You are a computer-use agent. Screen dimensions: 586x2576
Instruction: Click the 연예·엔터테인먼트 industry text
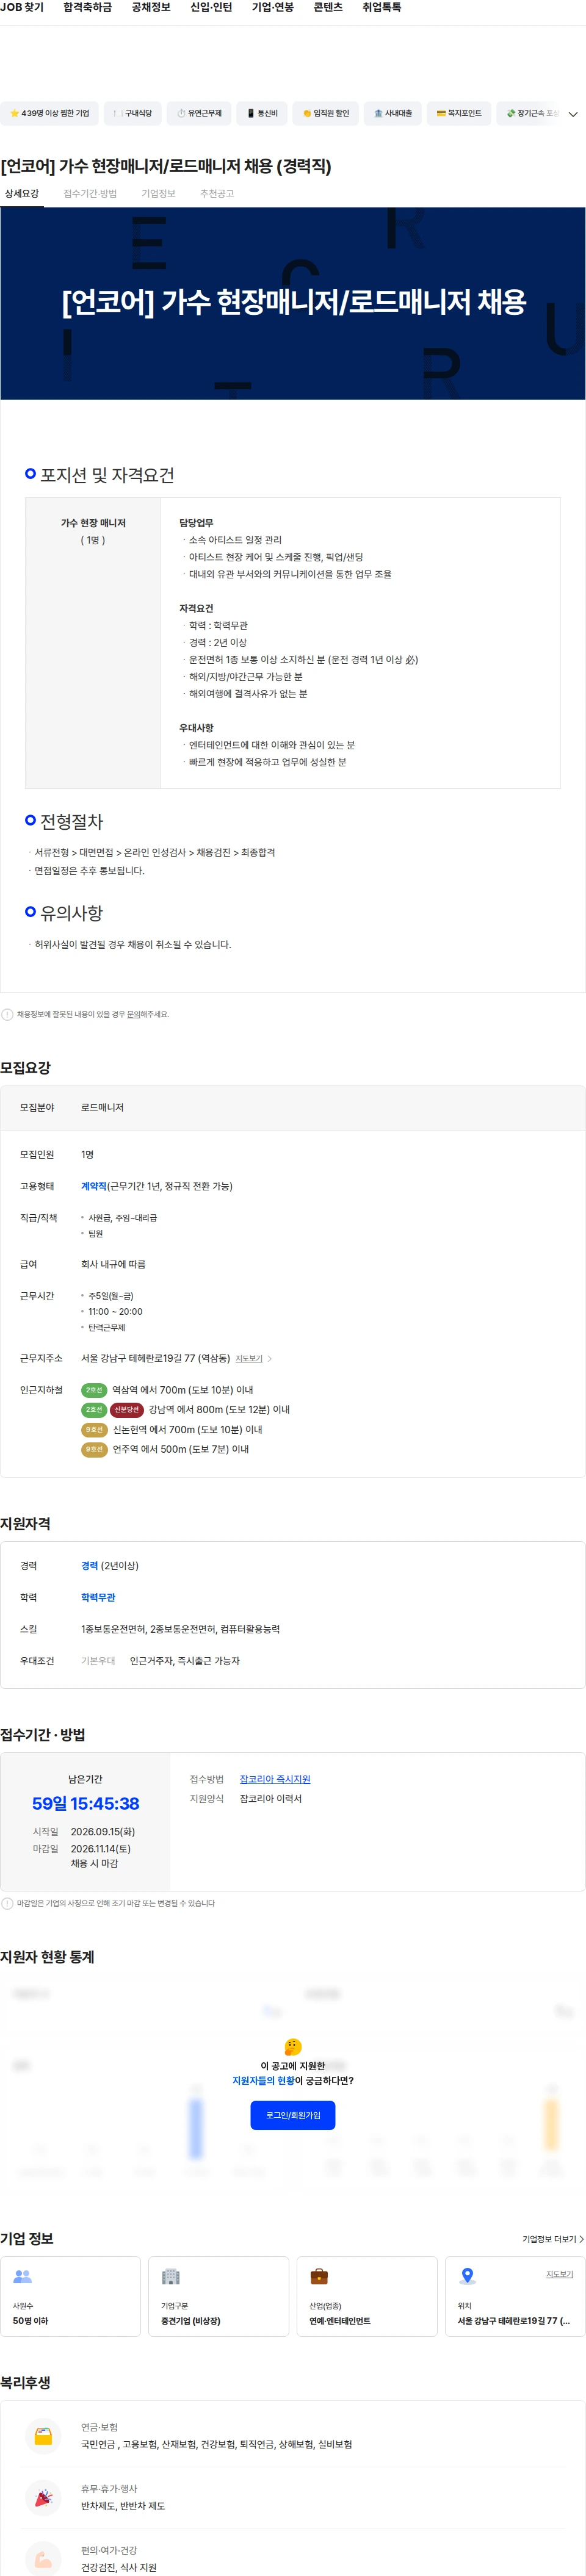coord(340,2321)
